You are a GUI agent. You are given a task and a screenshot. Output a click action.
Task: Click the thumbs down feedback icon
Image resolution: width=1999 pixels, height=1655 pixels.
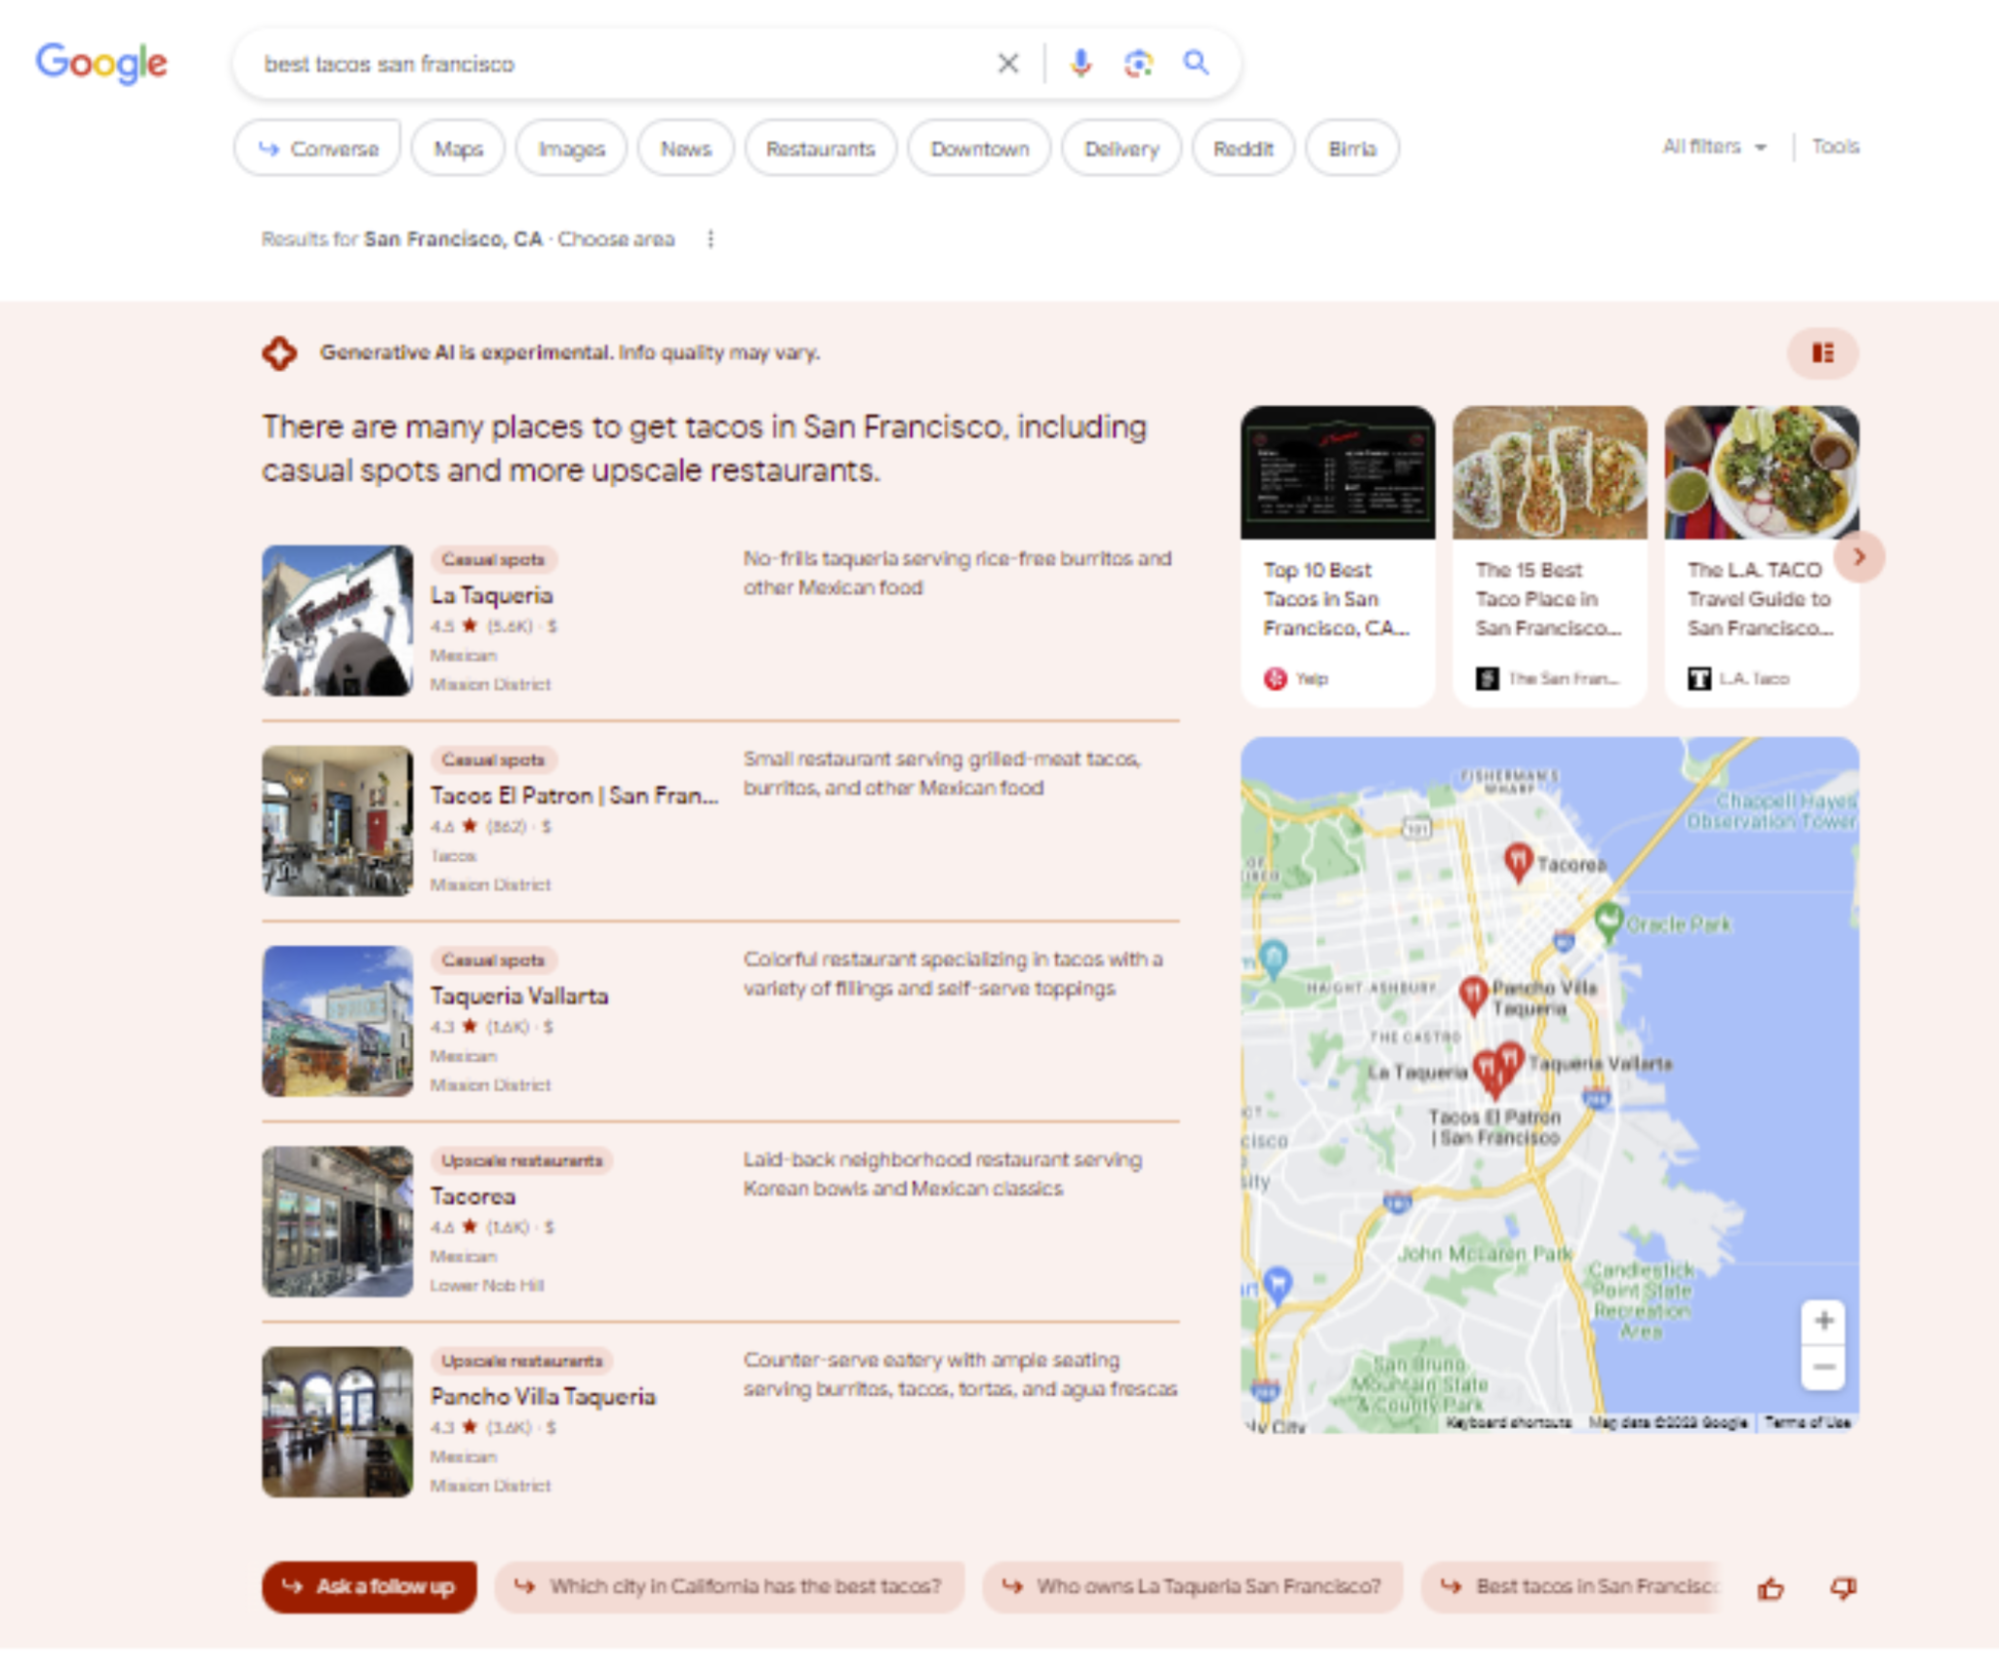pos(1843,1588)
